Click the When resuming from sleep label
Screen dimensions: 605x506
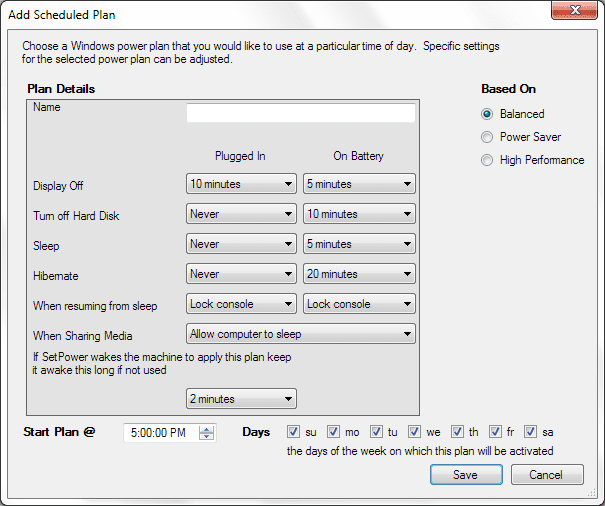pos(95,306)
